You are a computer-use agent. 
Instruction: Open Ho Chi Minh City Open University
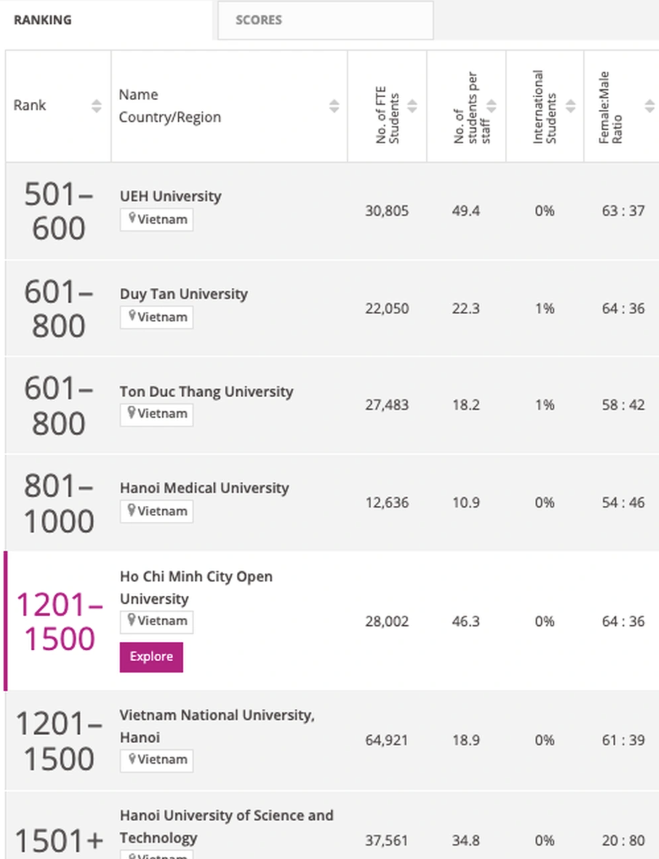[196, 587]
